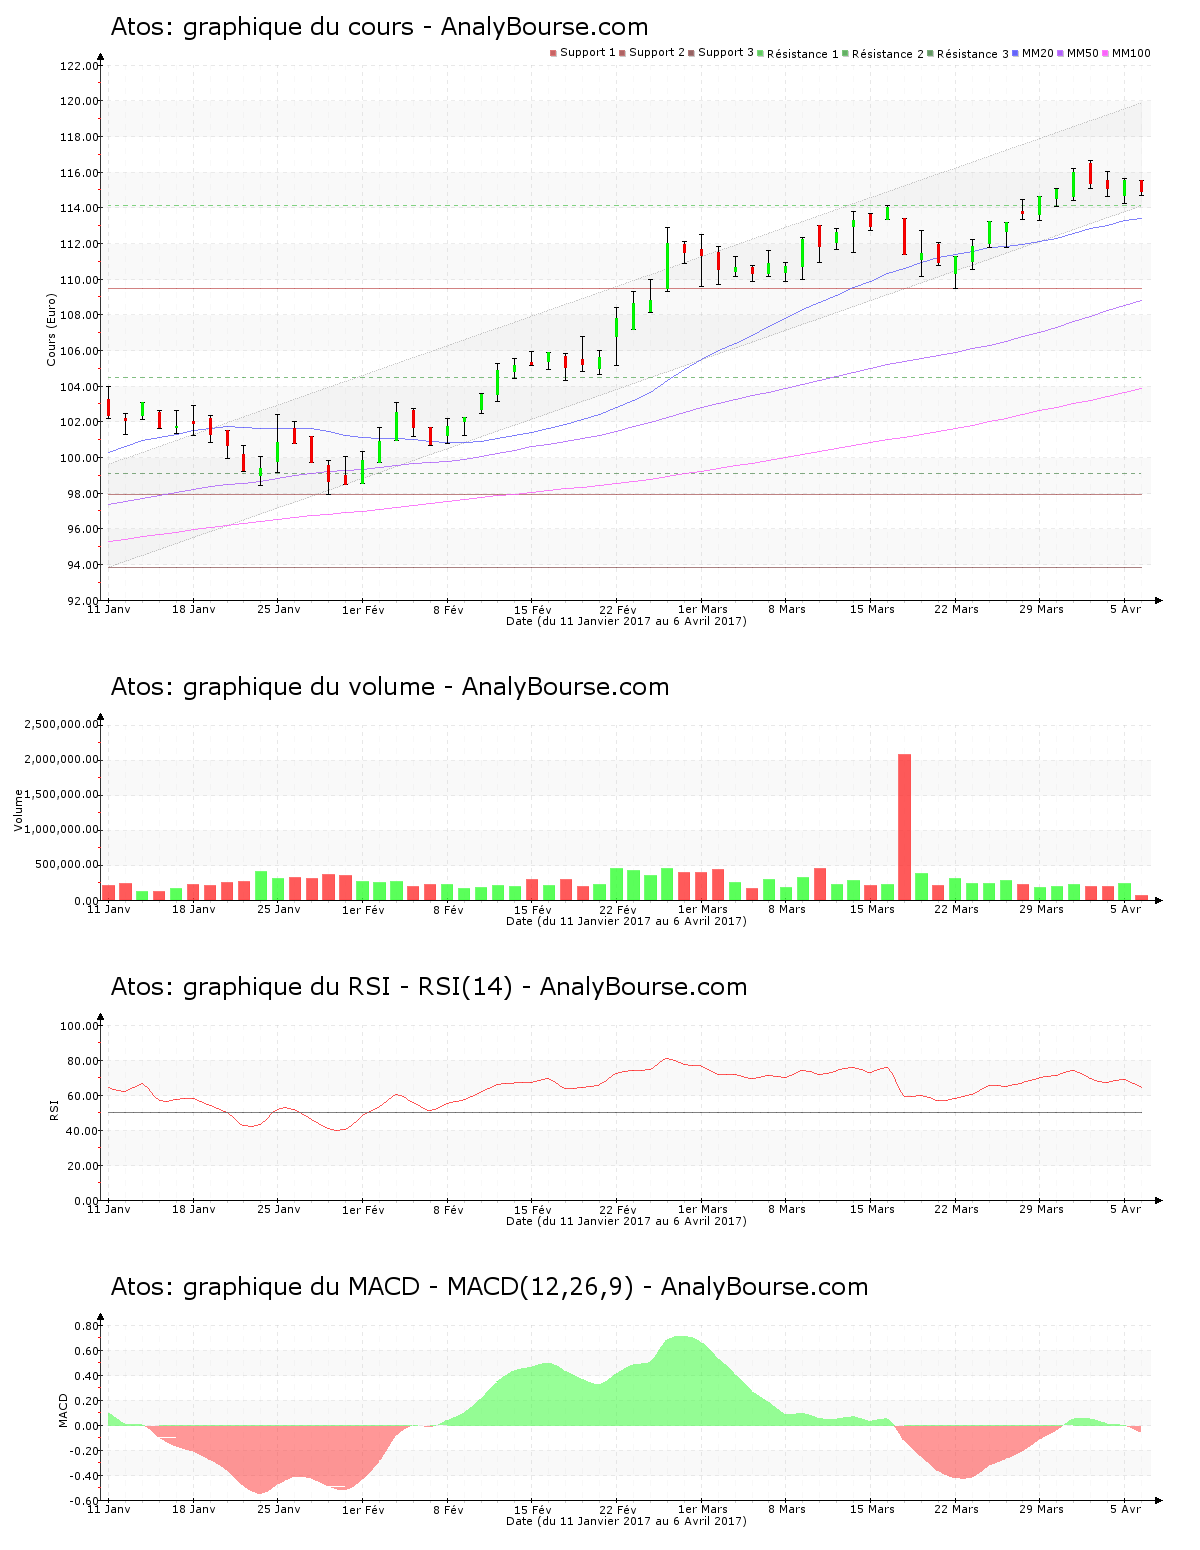The image size is (1200, 1550).
Task: Click the Résistance 1 legend color marker
Action: tap(761, 53)
